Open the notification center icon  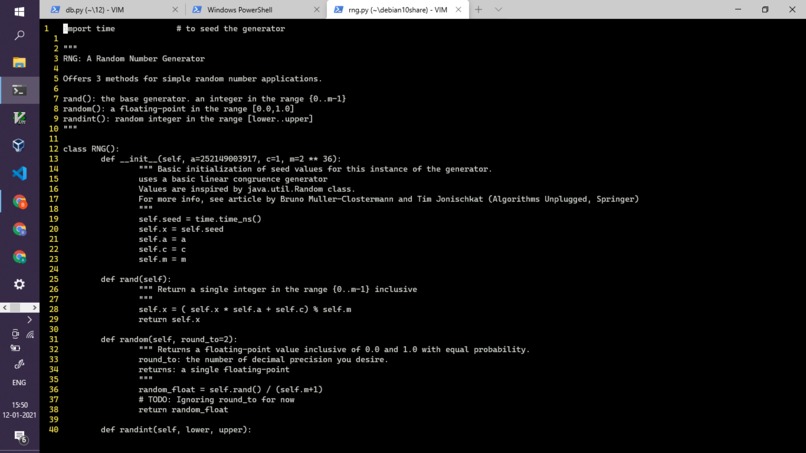20,437
